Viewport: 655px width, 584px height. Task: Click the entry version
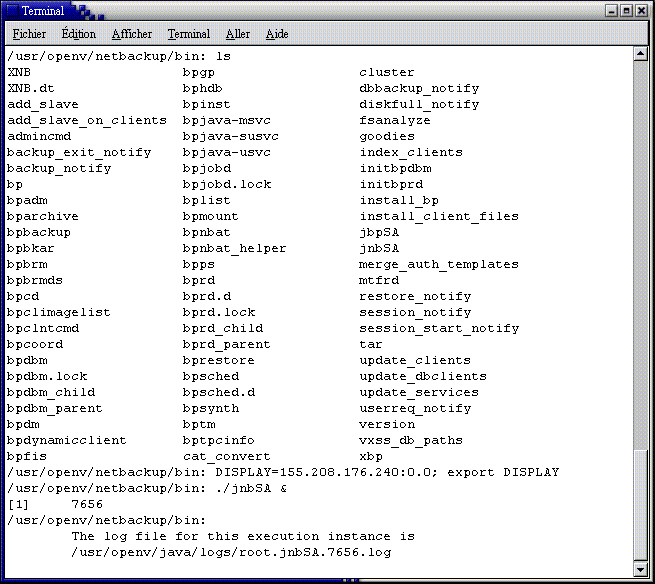pos(387,425)
